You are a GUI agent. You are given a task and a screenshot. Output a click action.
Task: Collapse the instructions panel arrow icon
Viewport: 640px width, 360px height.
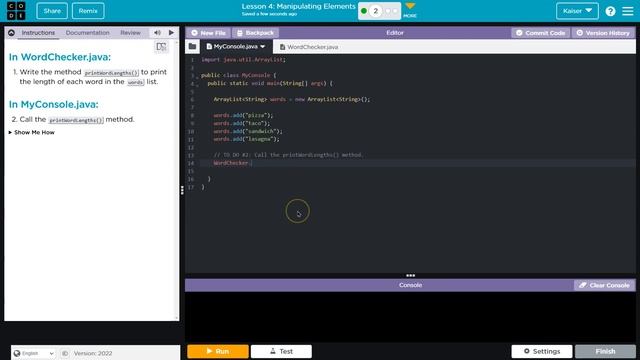[11, 33]
